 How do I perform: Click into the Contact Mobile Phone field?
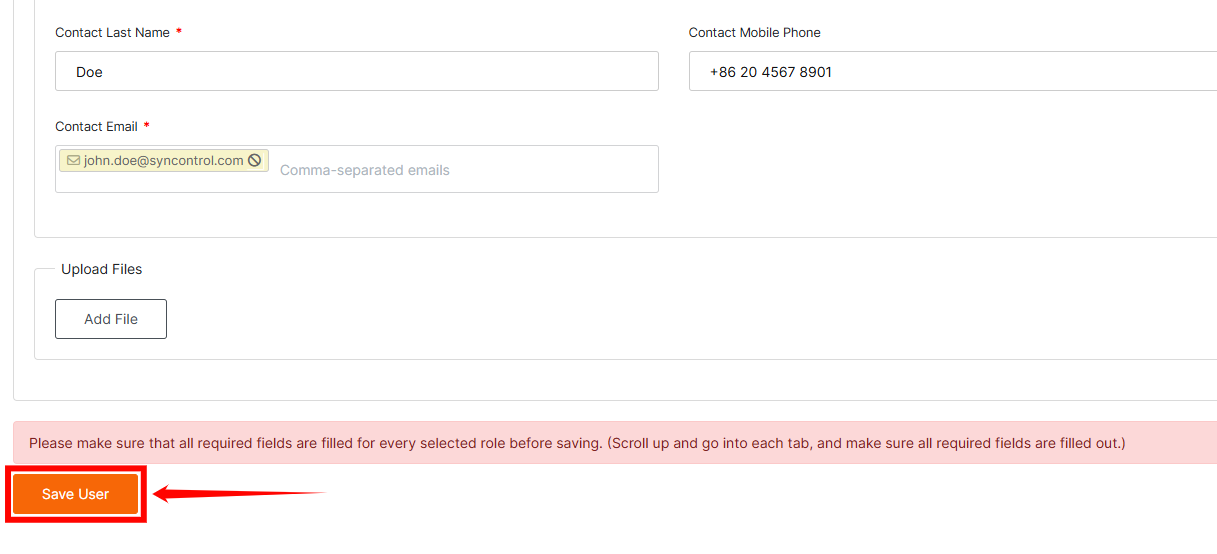[x=950, y=72]
